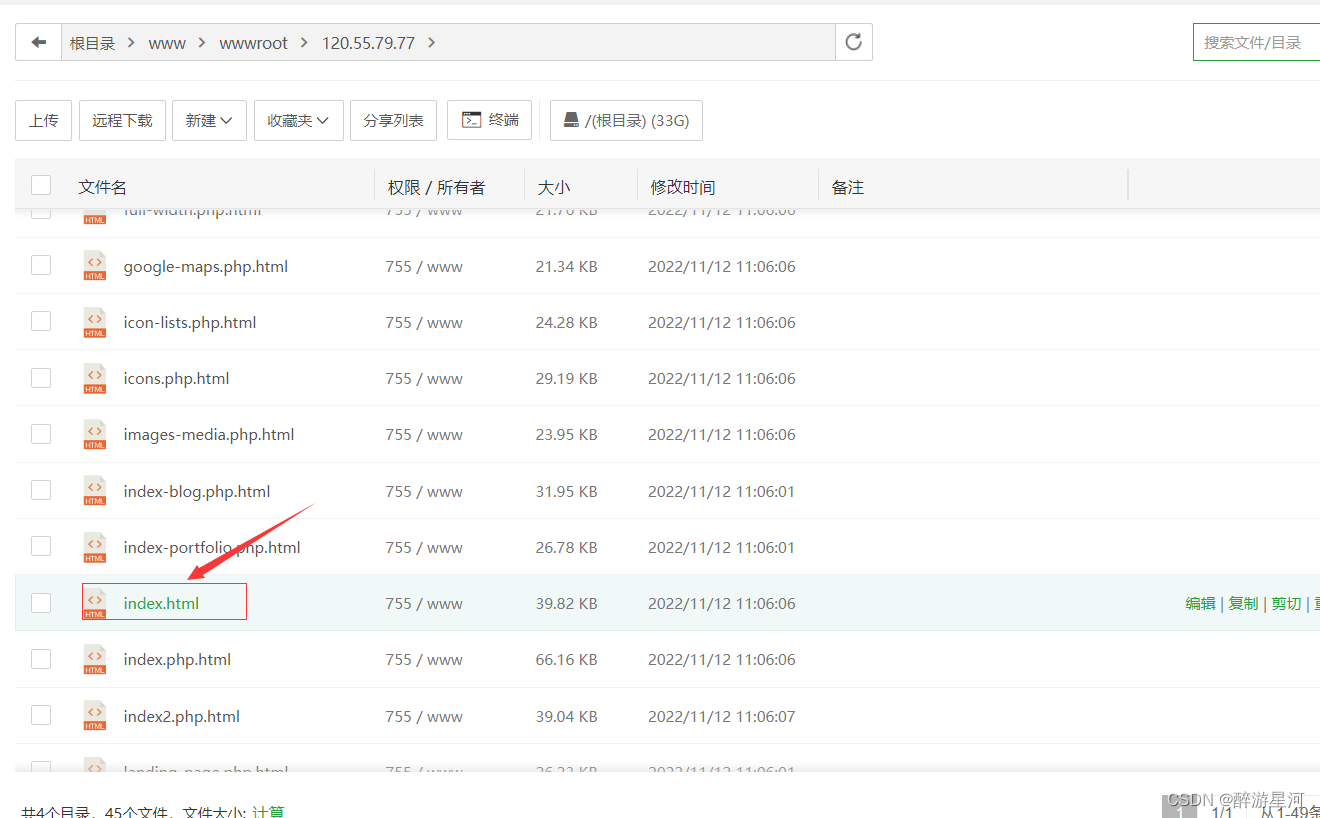The width and height of the screenshot is (1320, 818).
Task: Check the box for icon-lists.php.html
Action: (41, 321)
